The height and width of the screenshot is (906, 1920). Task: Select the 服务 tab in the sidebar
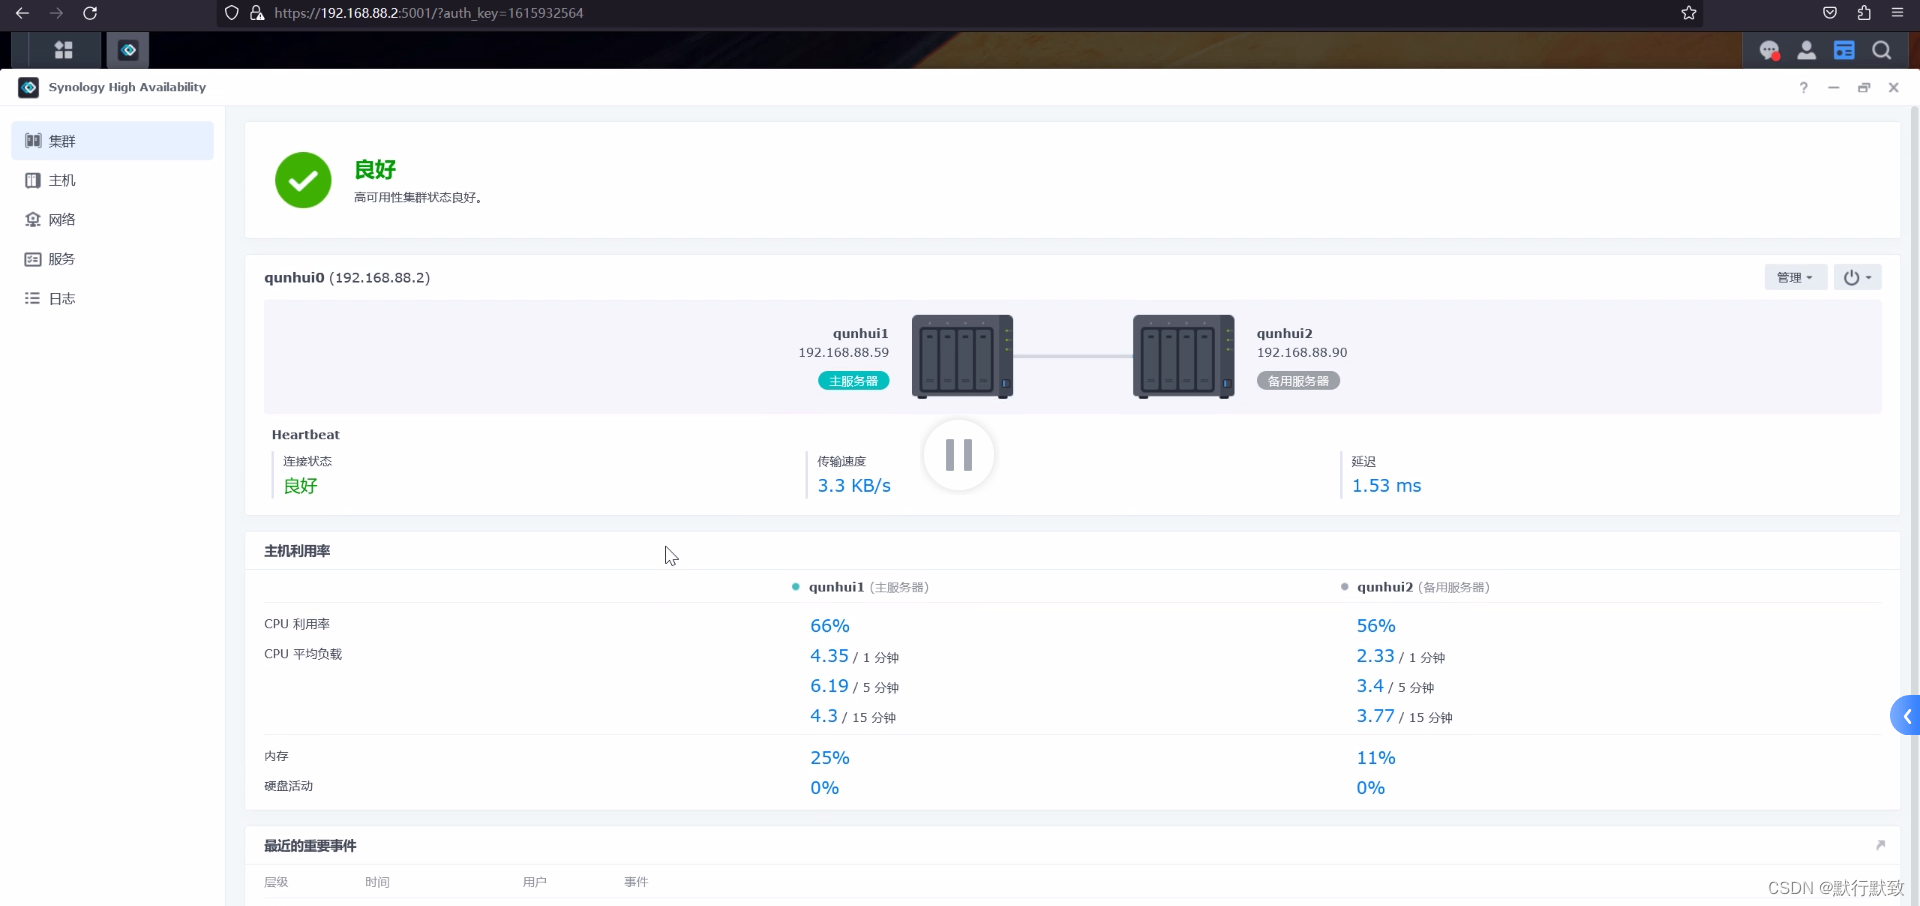click(112, 259)
